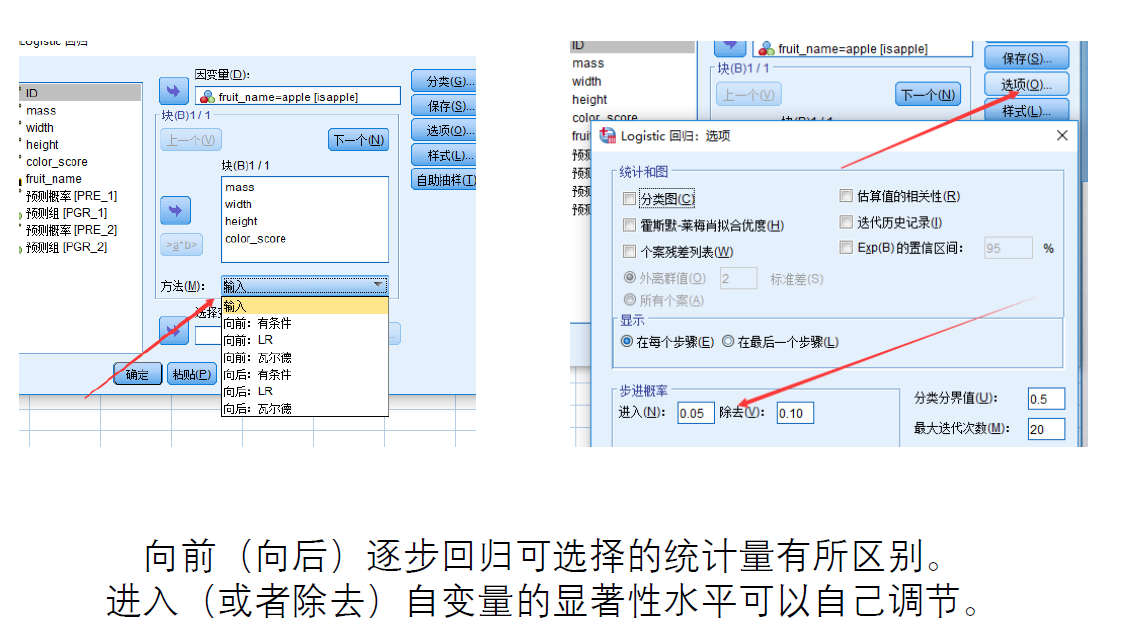This screenshot has height=629, width=1137.
Task: Select height in right window's list
Action: tap(590, 99)
